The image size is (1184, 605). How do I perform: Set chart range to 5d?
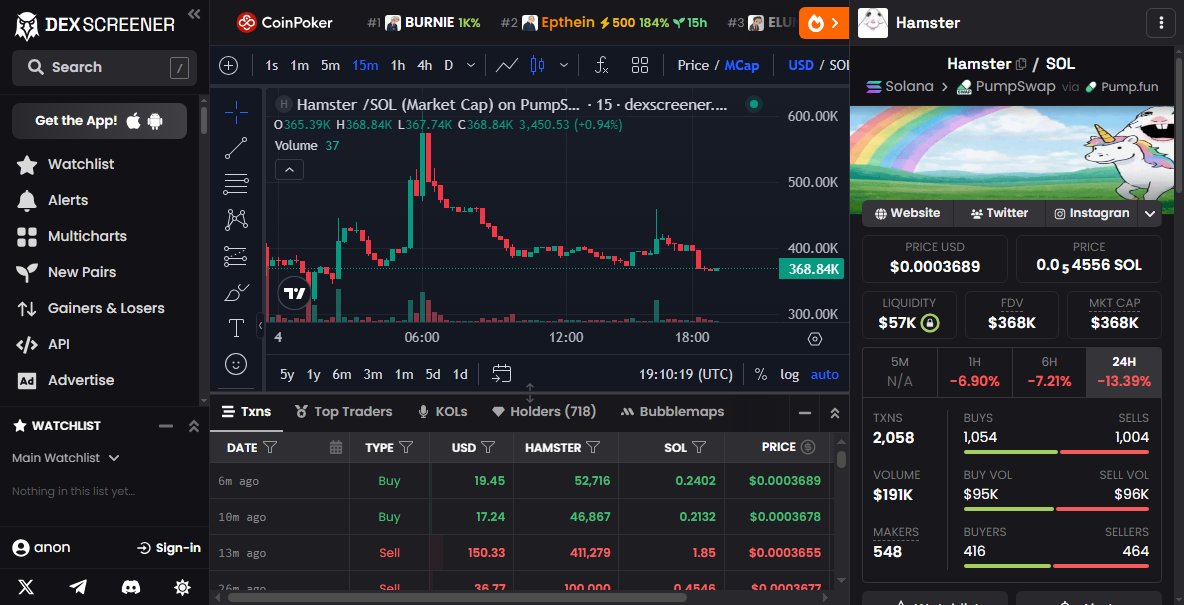click(433, 374)
